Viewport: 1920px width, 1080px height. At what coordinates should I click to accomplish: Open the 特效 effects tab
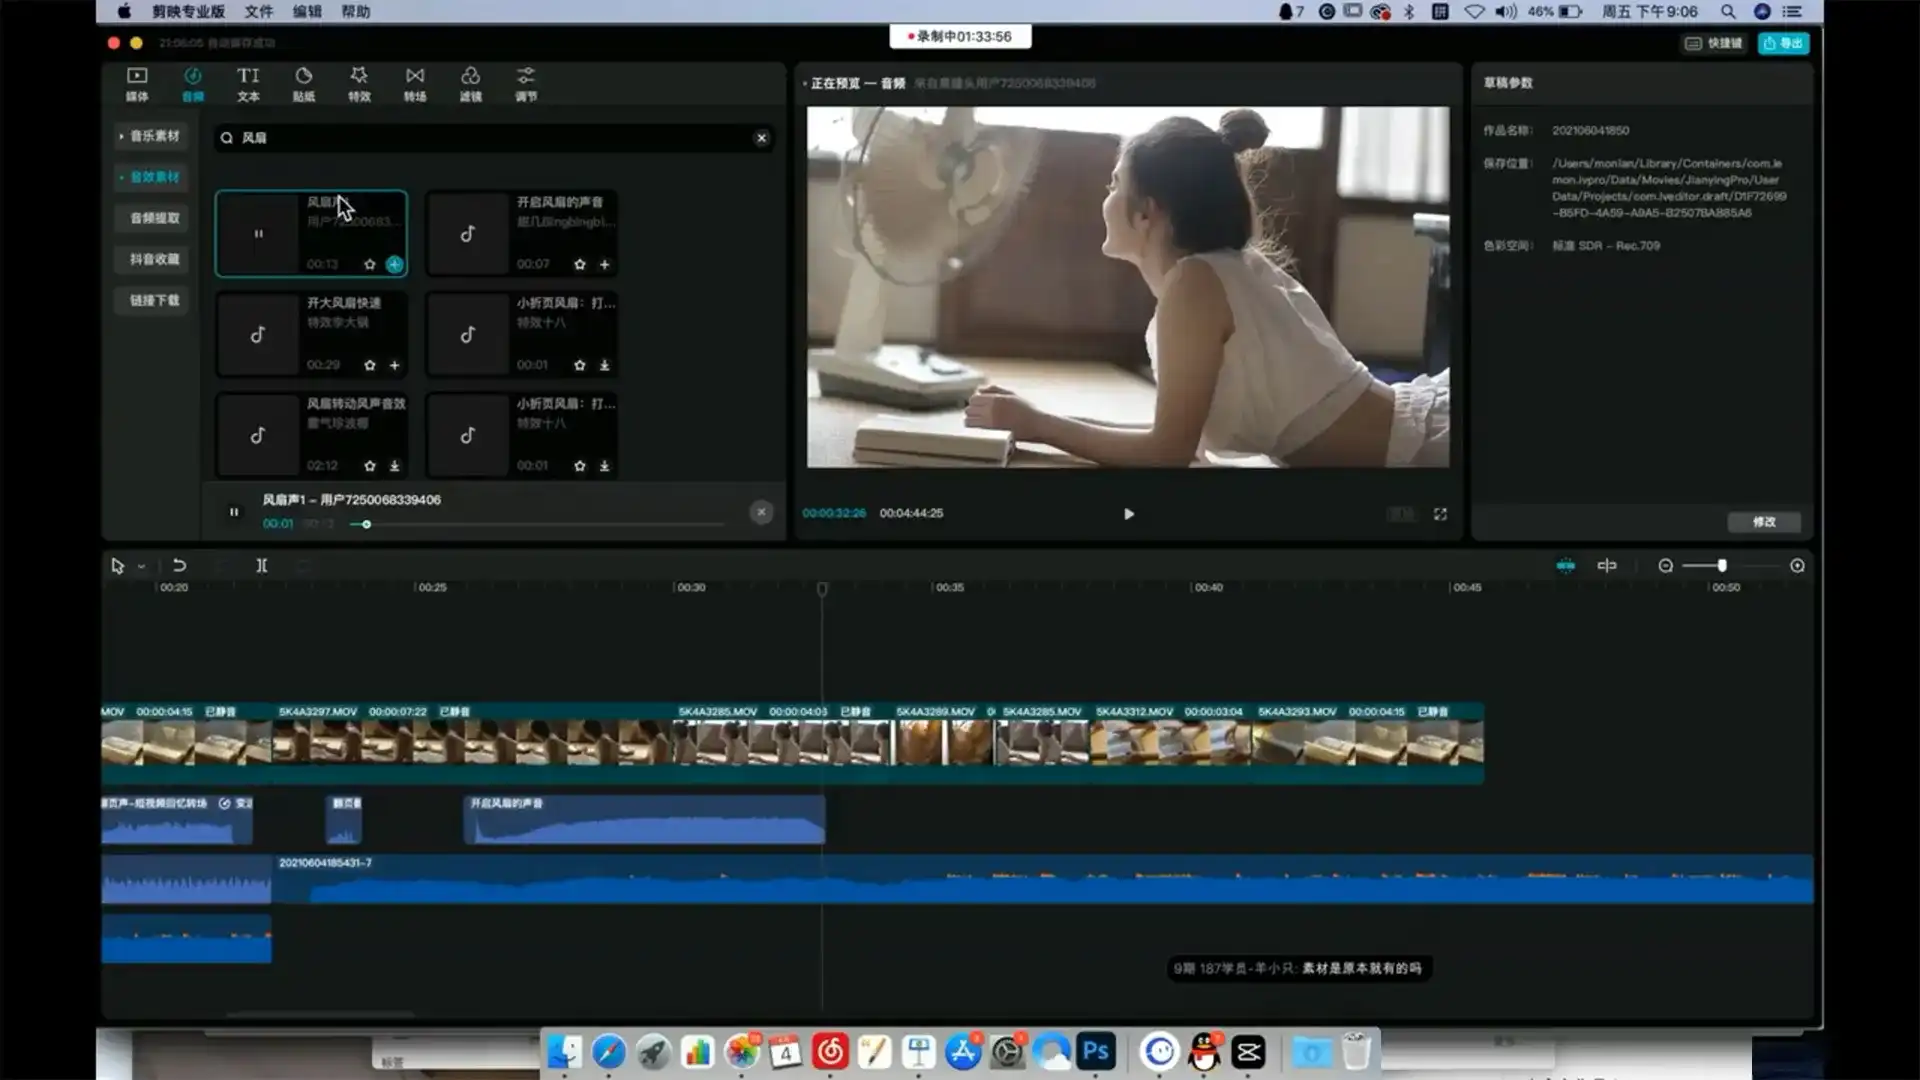click(x=359, y=84)
